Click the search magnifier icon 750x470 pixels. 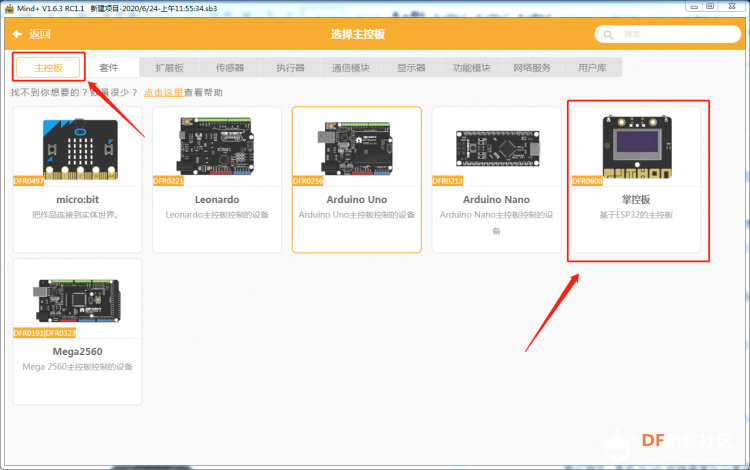pyautogui.click(x=608, y=35)
